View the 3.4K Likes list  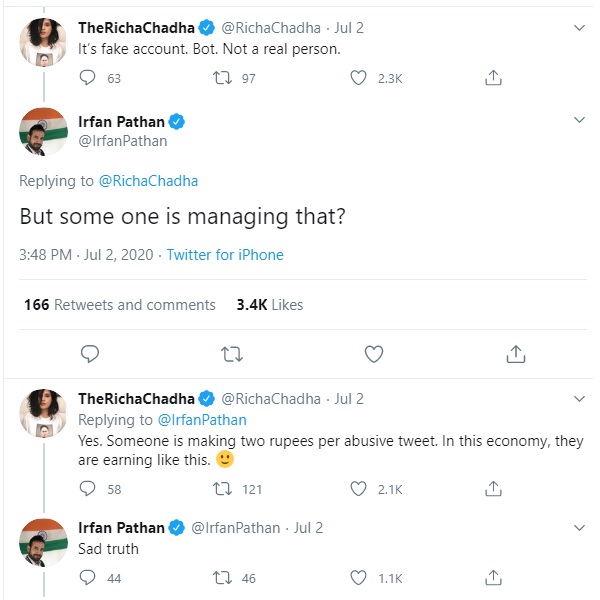pos(270,304)
